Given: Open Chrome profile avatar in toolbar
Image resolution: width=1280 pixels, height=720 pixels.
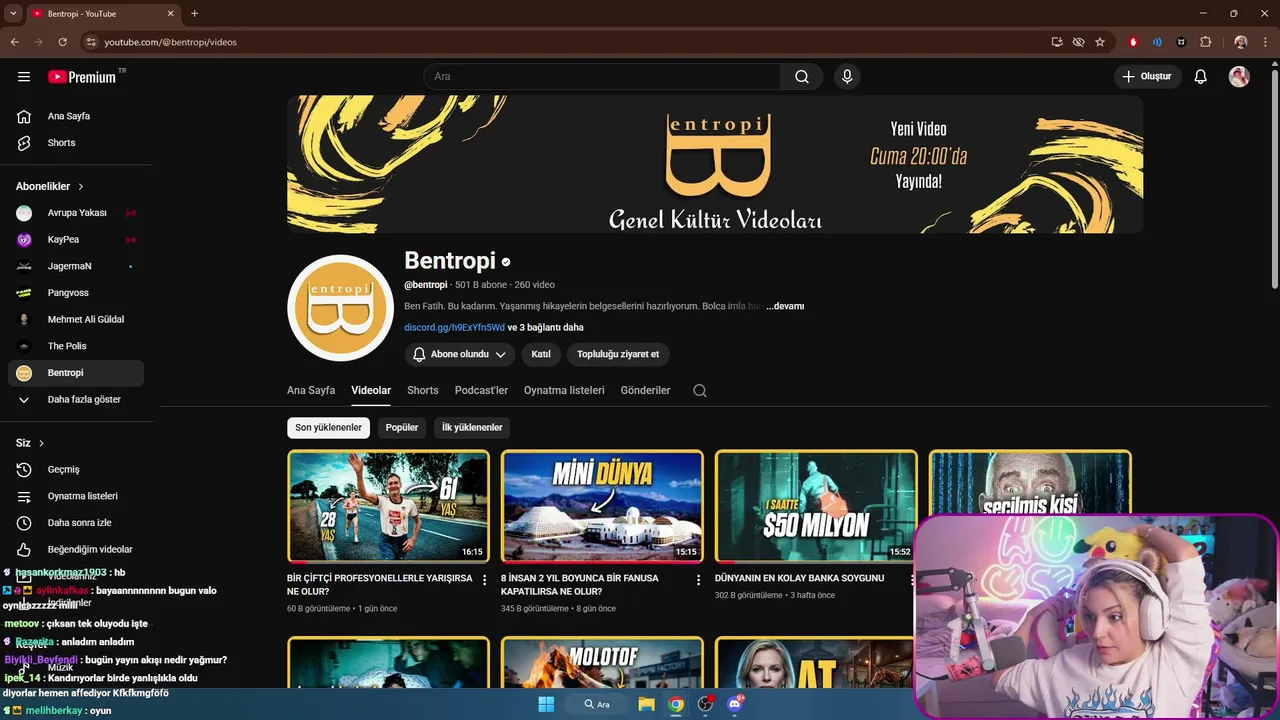Looking at the screenshot, I should [x=1241, y=42].
